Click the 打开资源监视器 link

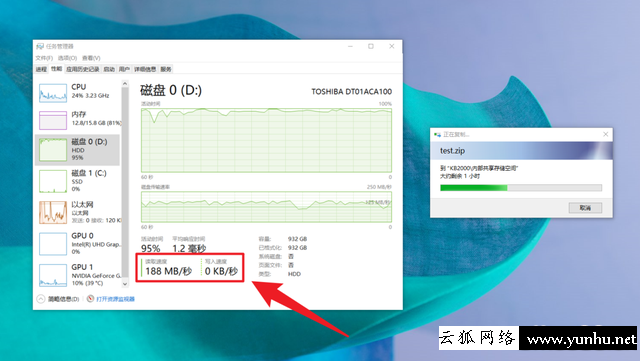[x=116, y=299]
